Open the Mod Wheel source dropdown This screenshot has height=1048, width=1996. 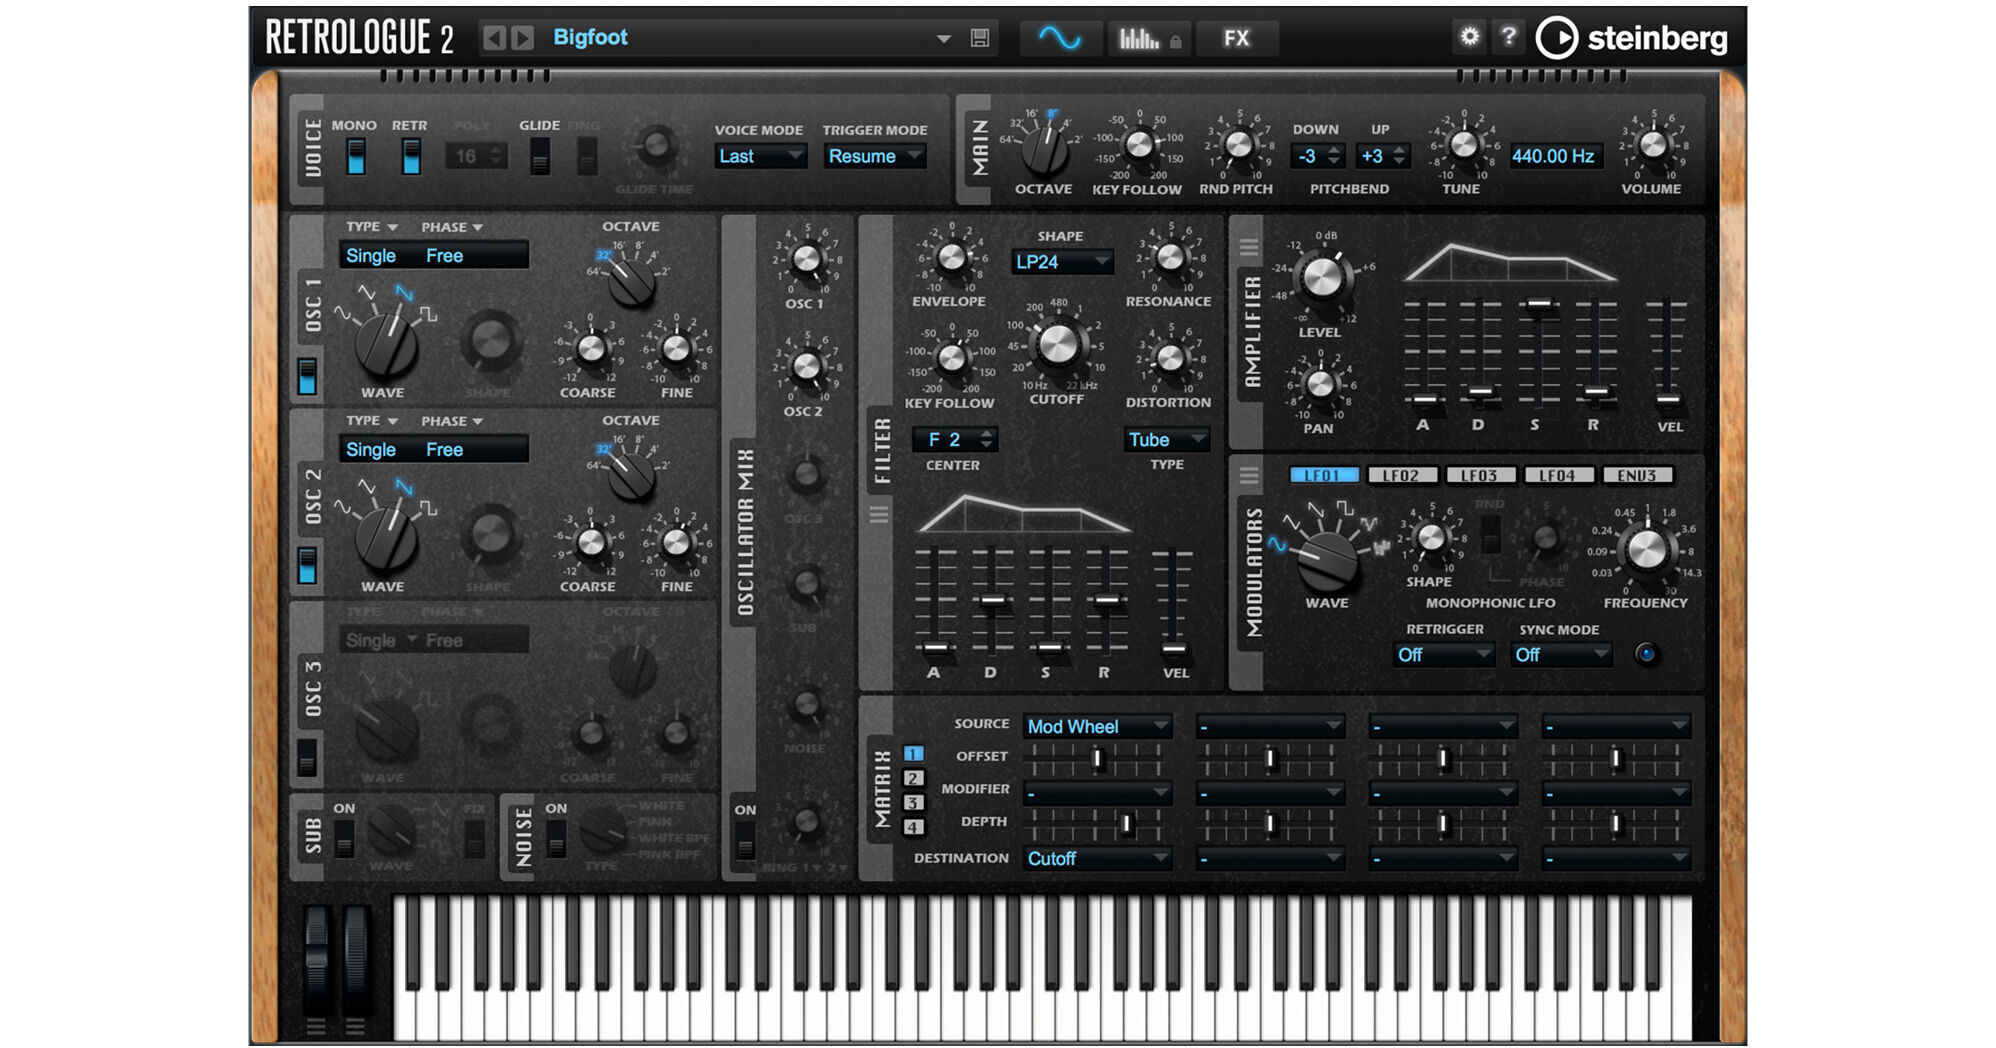[x=1097, y=727]
